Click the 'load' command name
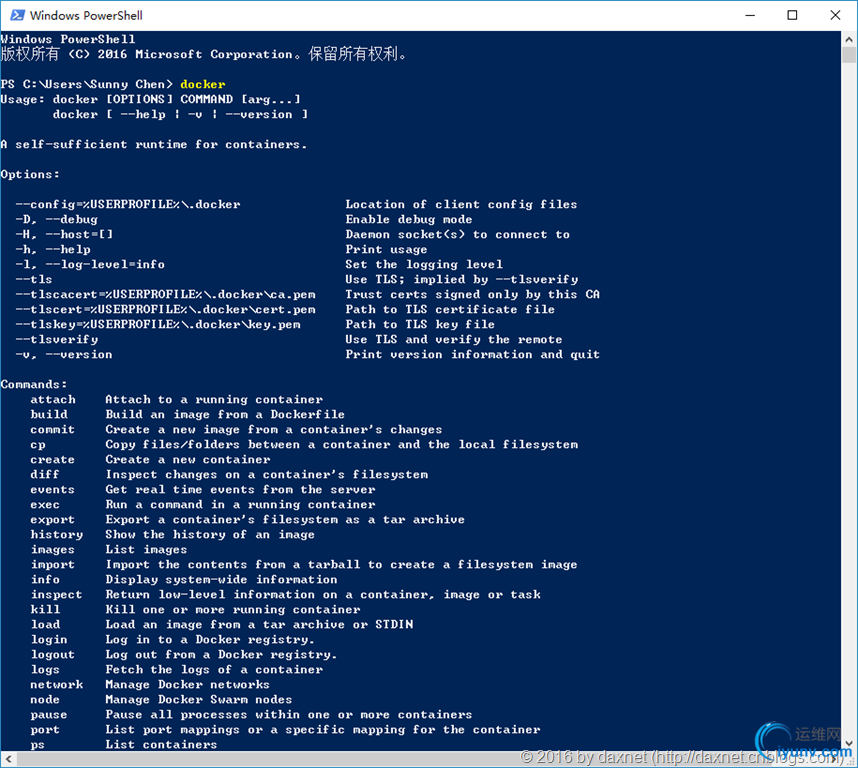This screenshot has height=768, width=858. point(45,625)
